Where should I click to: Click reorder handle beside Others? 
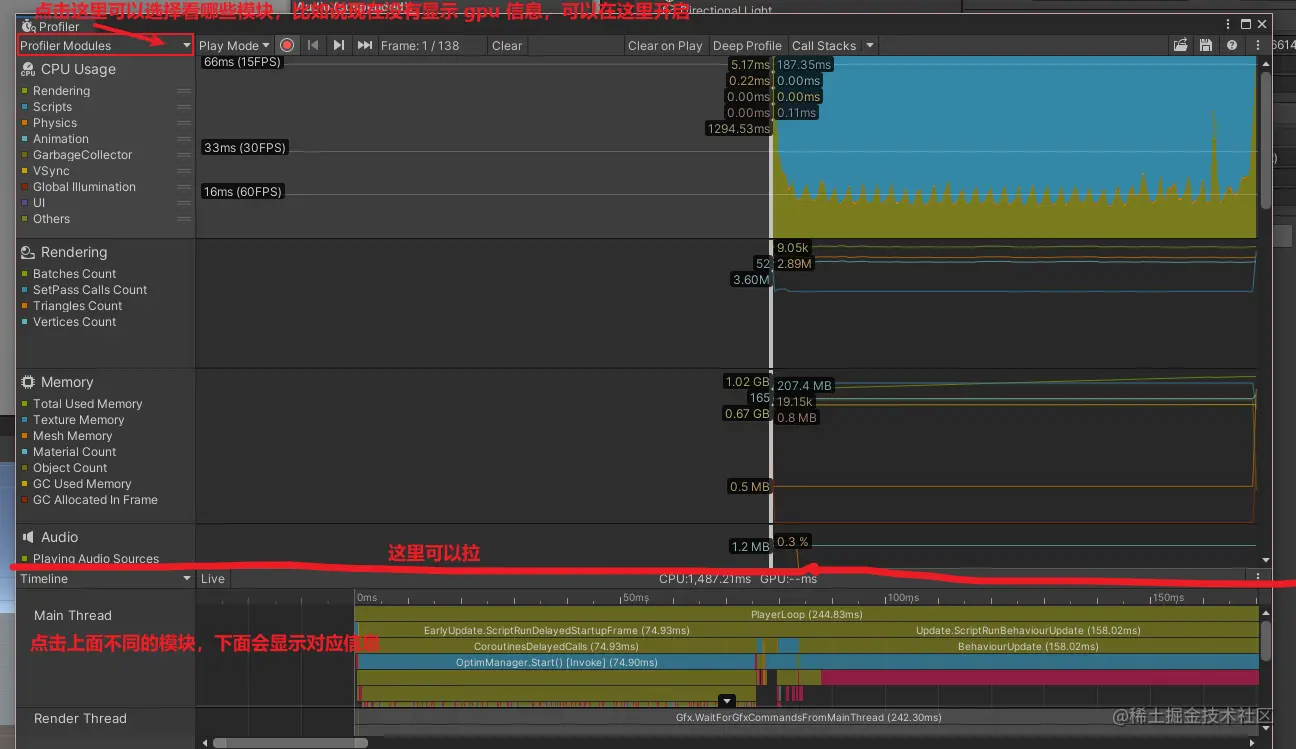pos(184,219)
